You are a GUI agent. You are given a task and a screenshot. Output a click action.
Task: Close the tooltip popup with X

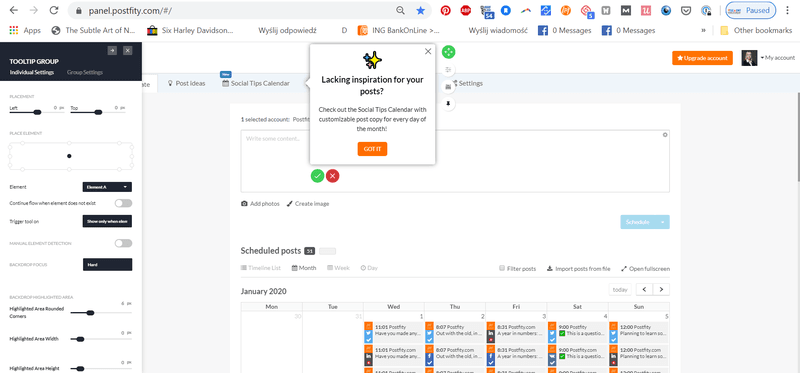(428, 51)
